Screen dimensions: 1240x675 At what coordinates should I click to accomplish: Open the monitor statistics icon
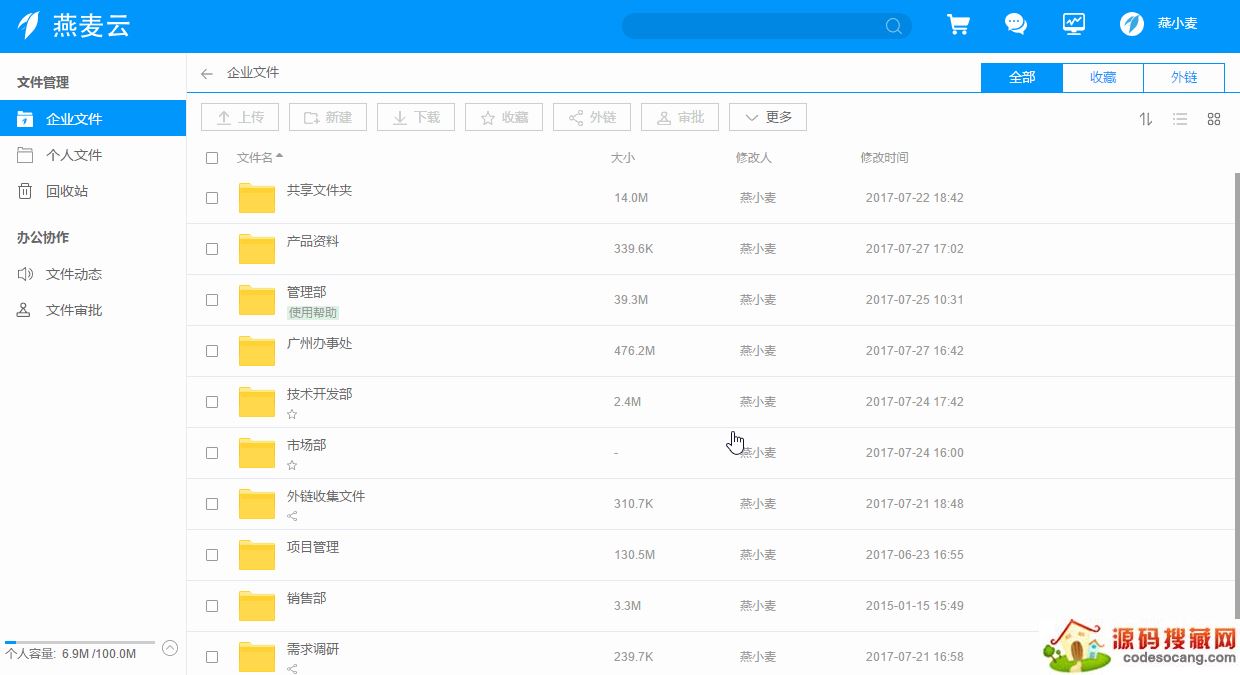tap(1074, 25)
